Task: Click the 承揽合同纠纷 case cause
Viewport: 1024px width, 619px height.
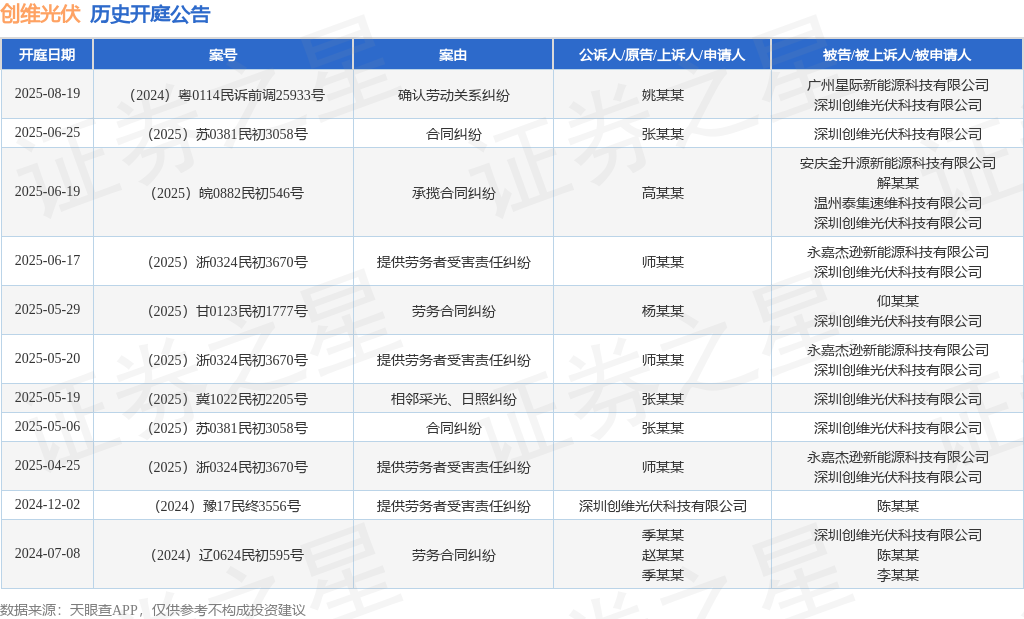Action: (x=453, y=193)
